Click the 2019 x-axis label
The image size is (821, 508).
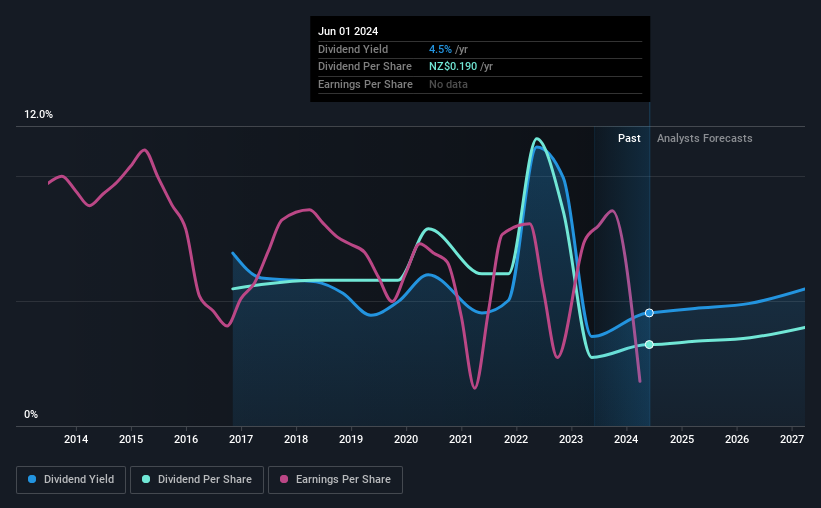pos(351,439)
